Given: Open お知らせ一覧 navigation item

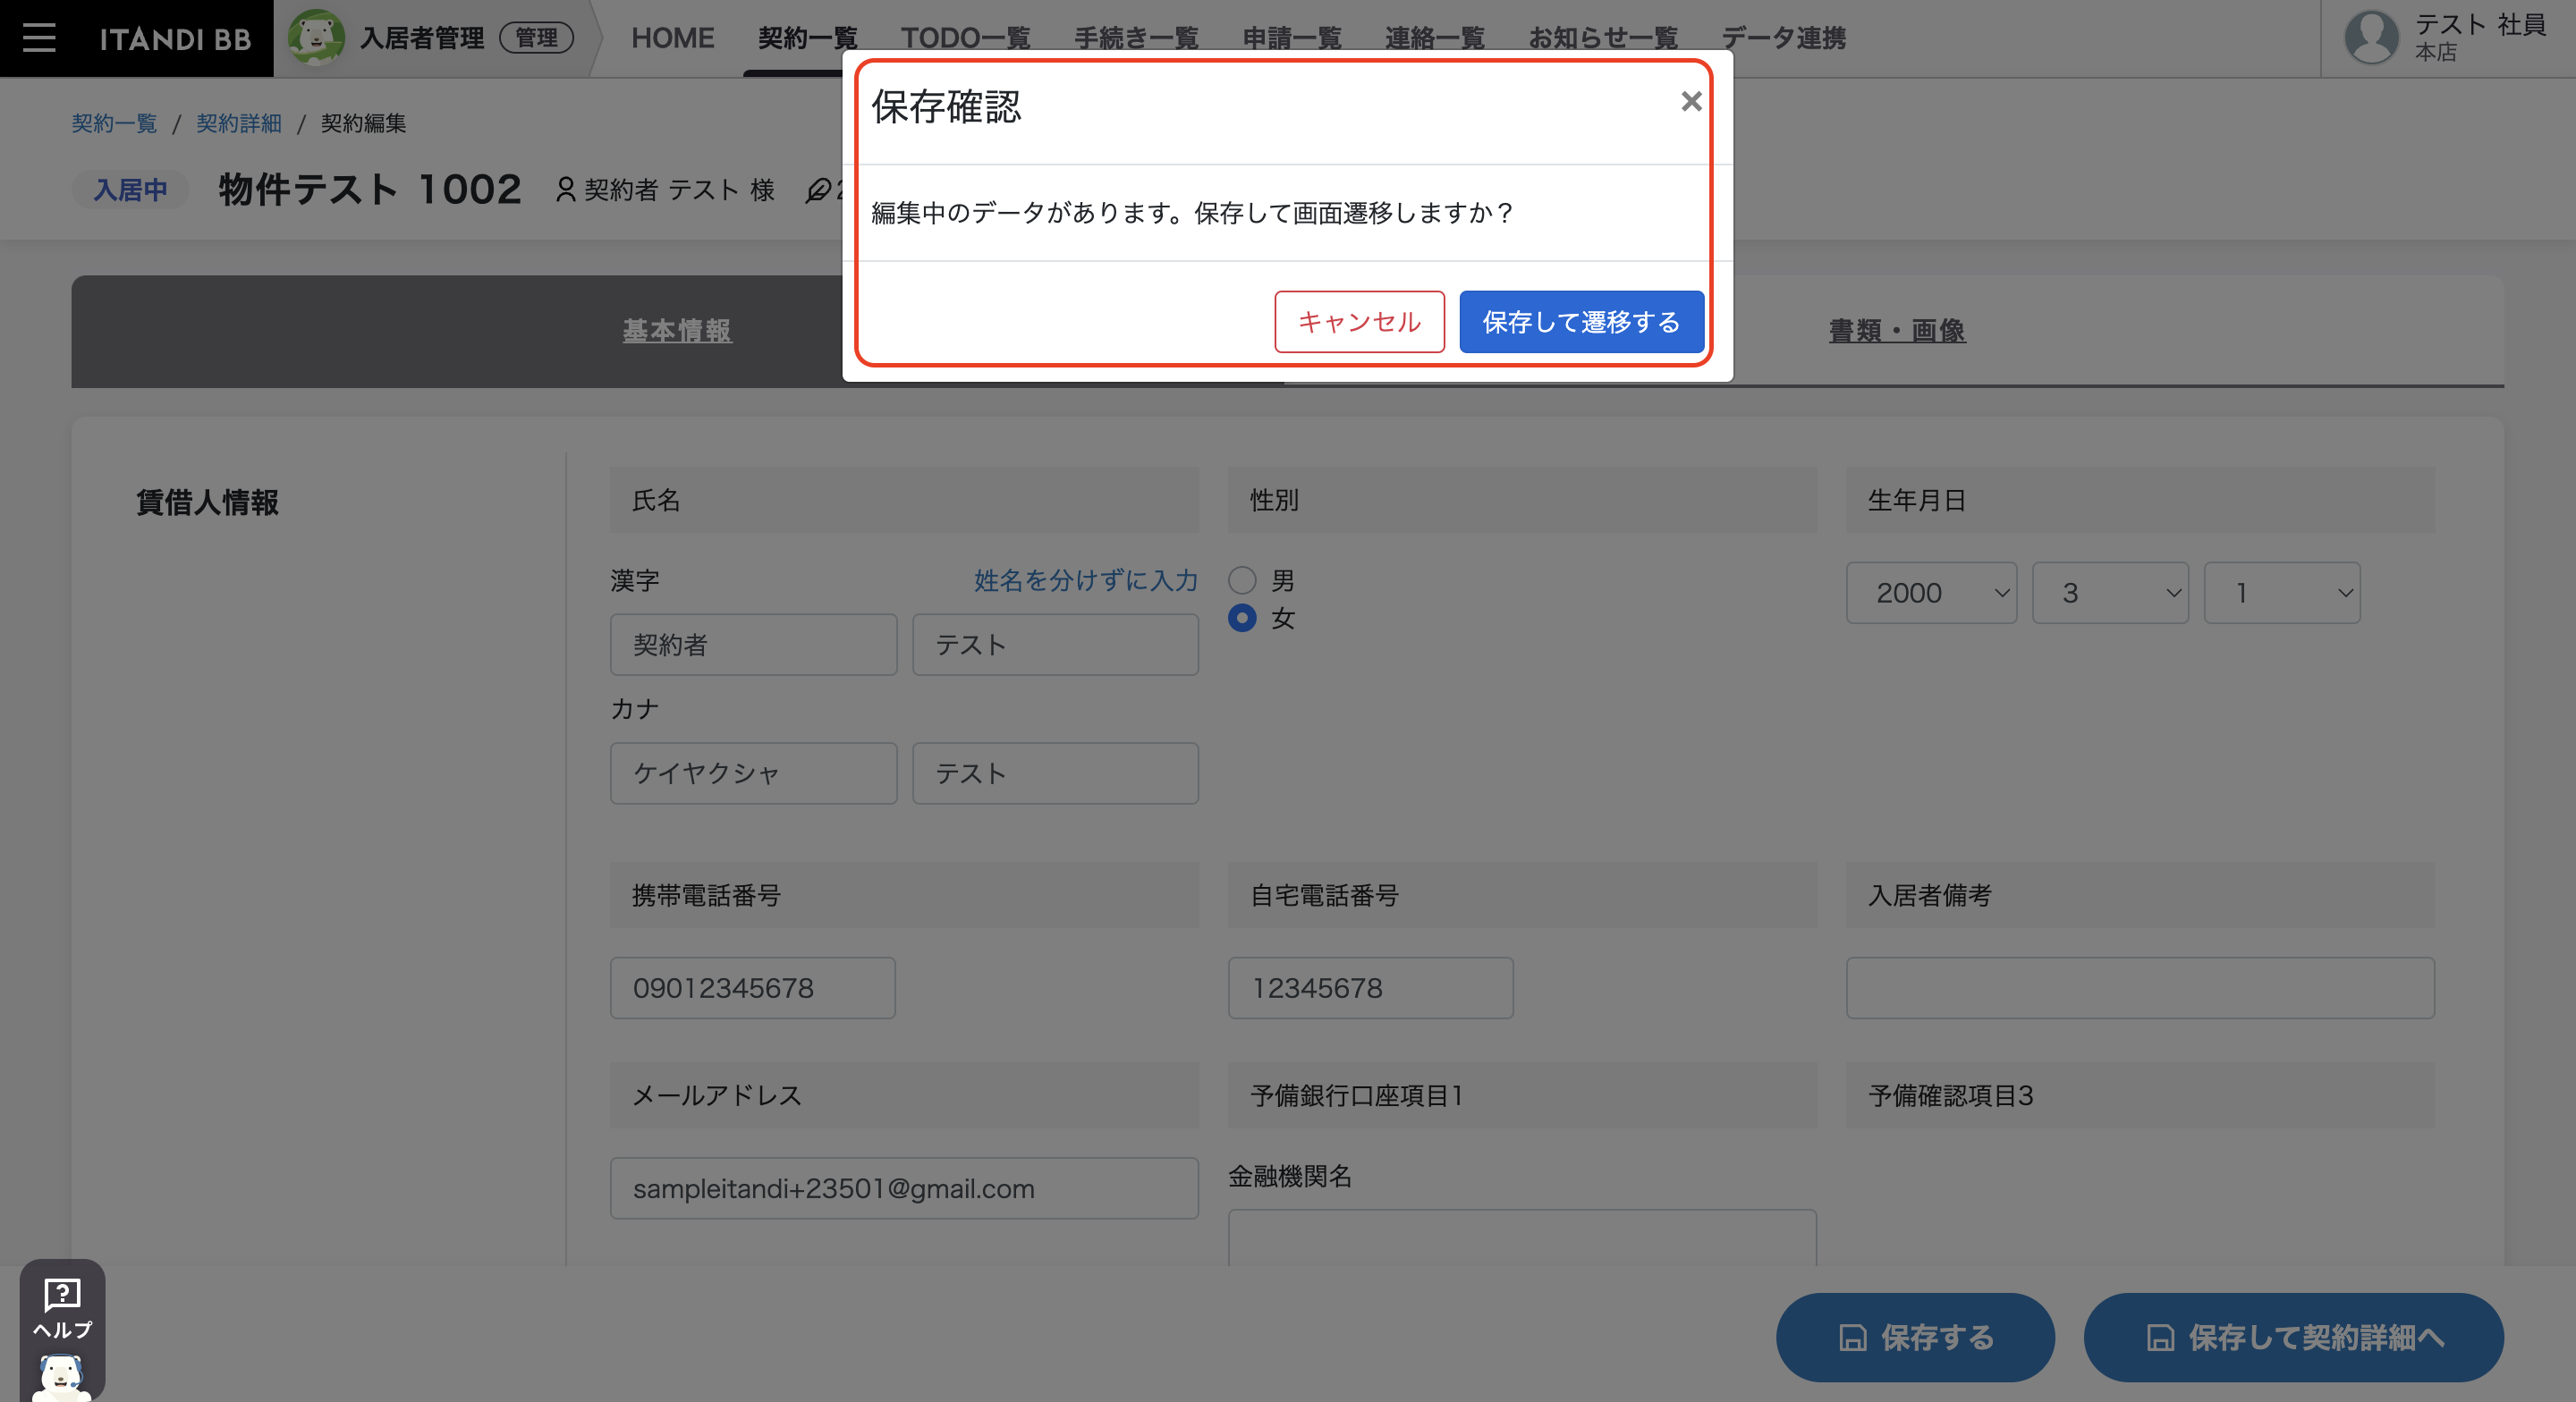Looking at the screenshot, I should (x=1602, y=38).
